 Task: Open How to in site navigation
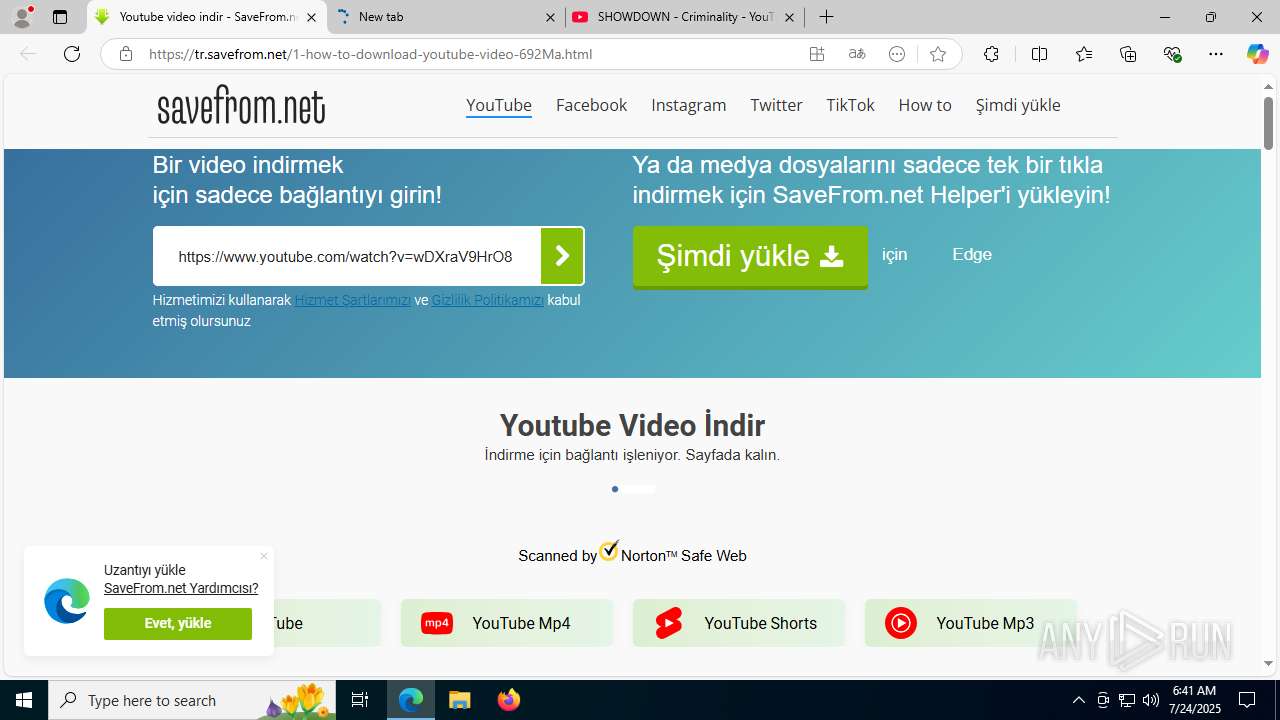coord(925,105)
